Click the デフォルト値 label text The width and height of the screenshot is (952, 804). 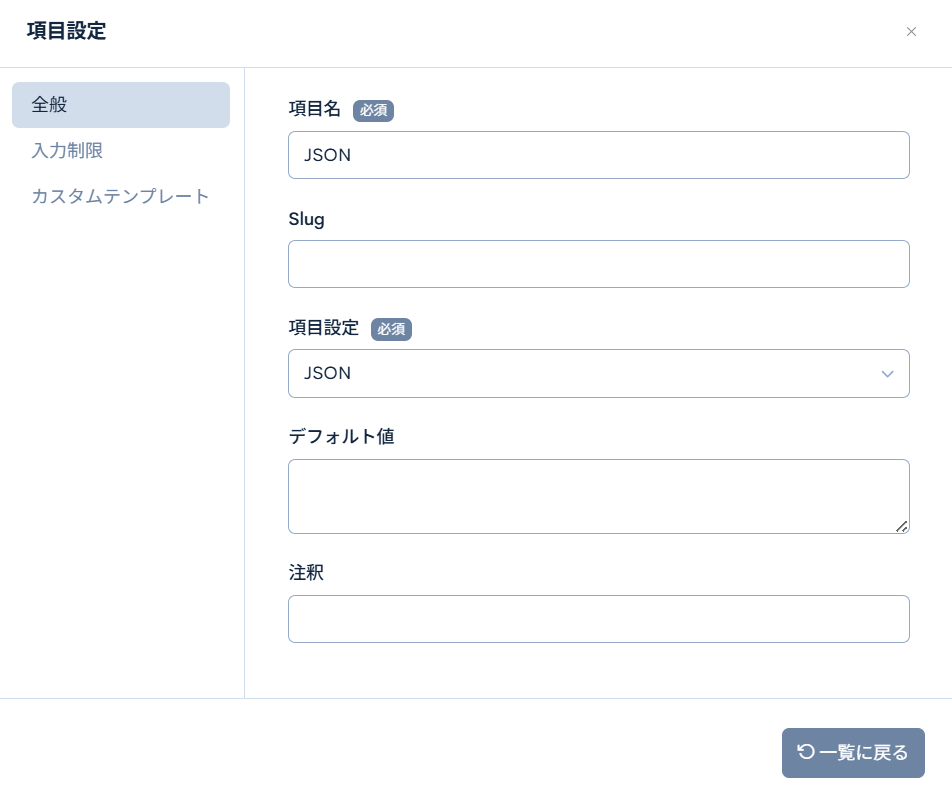pos(341,437)
